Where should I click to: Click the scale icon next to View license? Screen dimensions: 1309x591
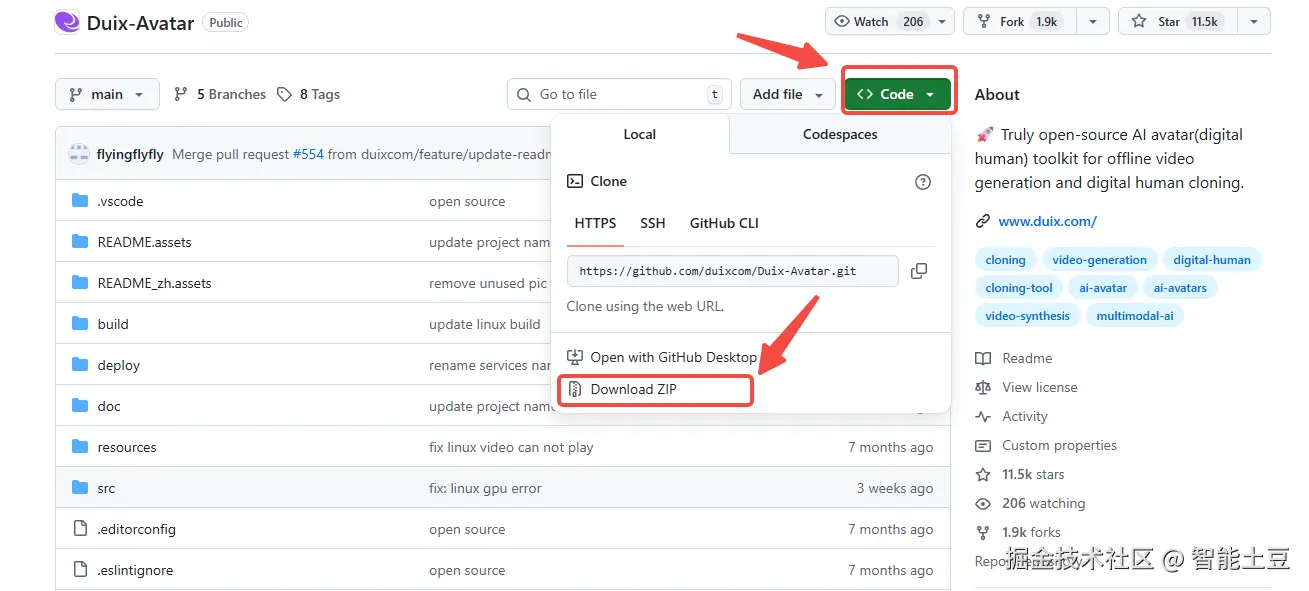point(983,387)
